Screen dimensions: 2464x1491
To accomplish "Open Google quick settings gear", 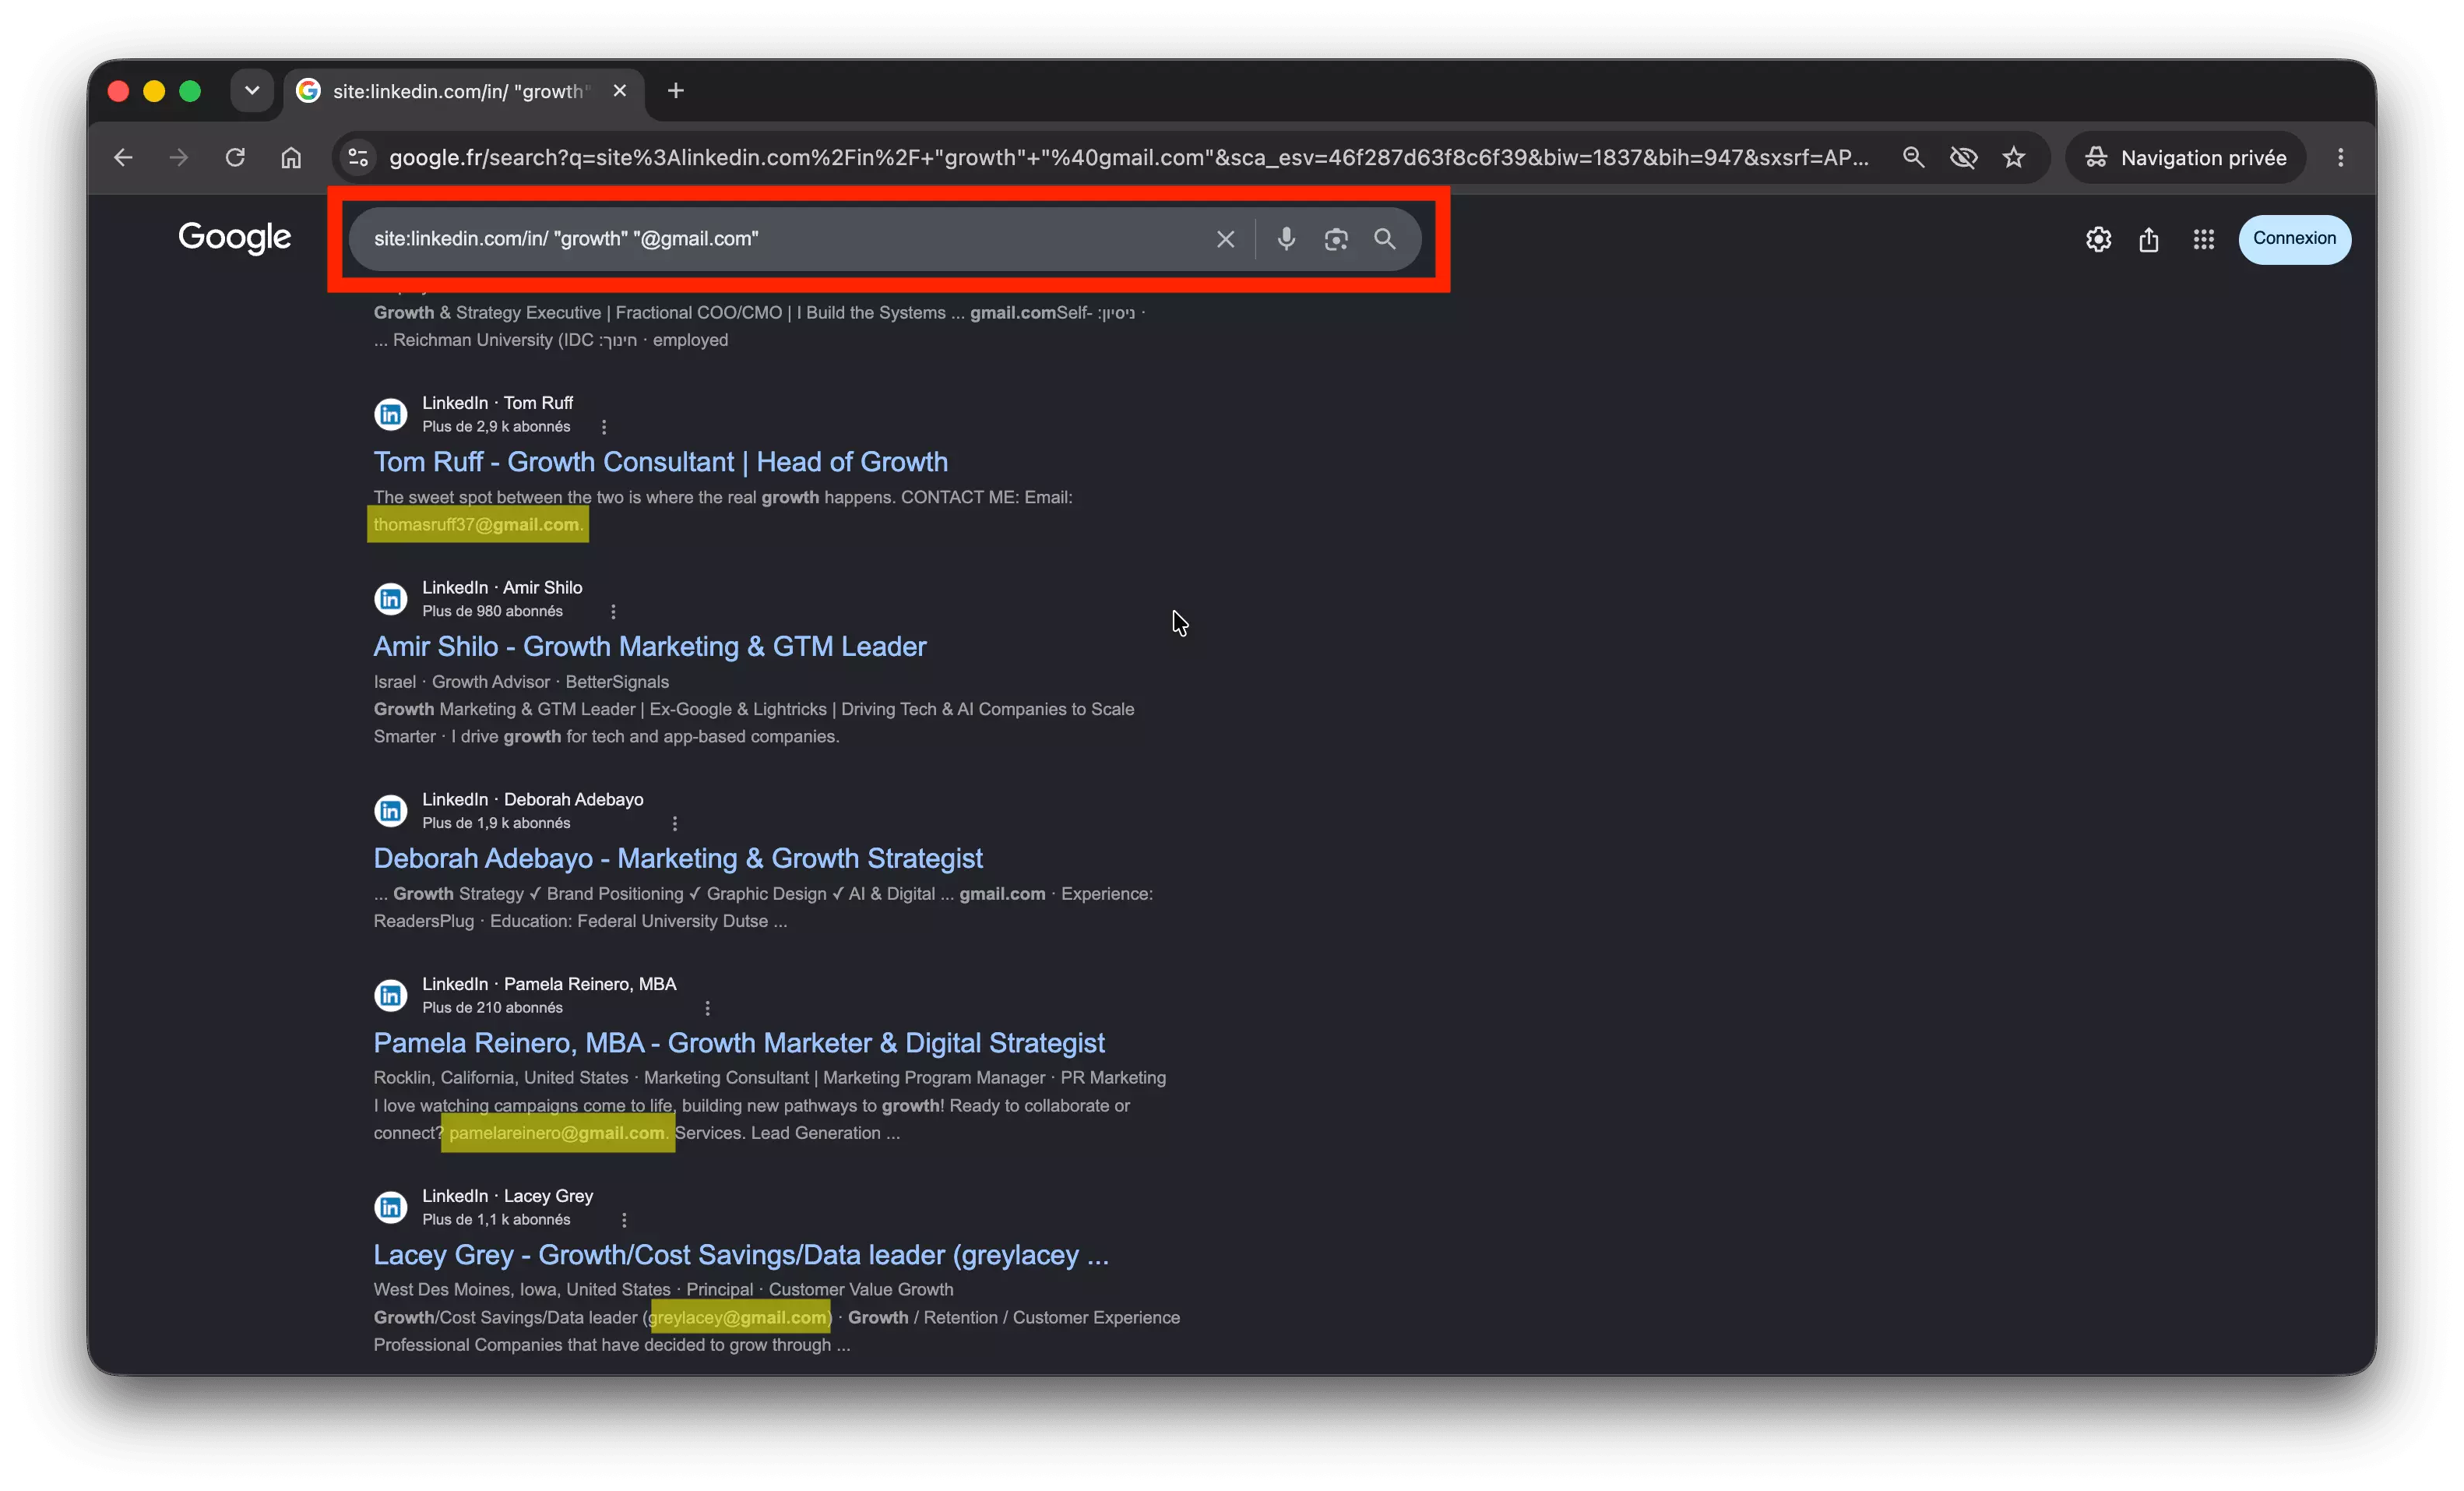I will click(2098, 239).
